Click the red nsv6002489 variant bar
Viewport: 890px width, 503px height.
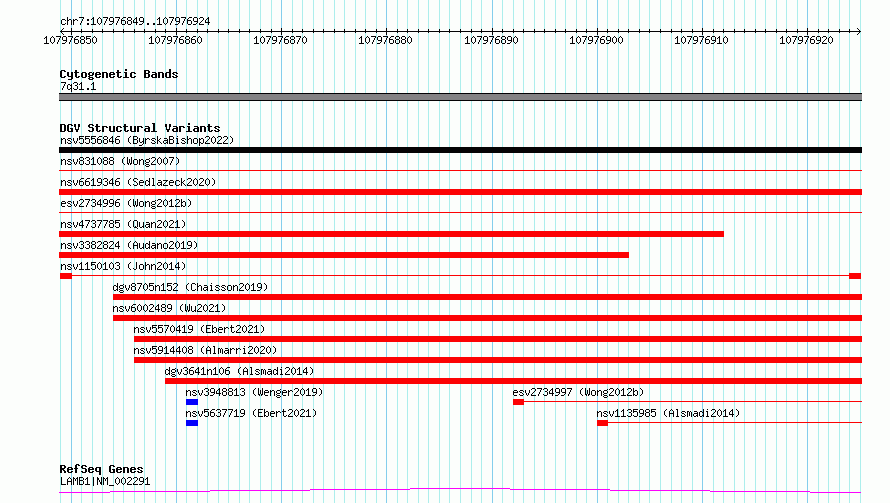488,318
